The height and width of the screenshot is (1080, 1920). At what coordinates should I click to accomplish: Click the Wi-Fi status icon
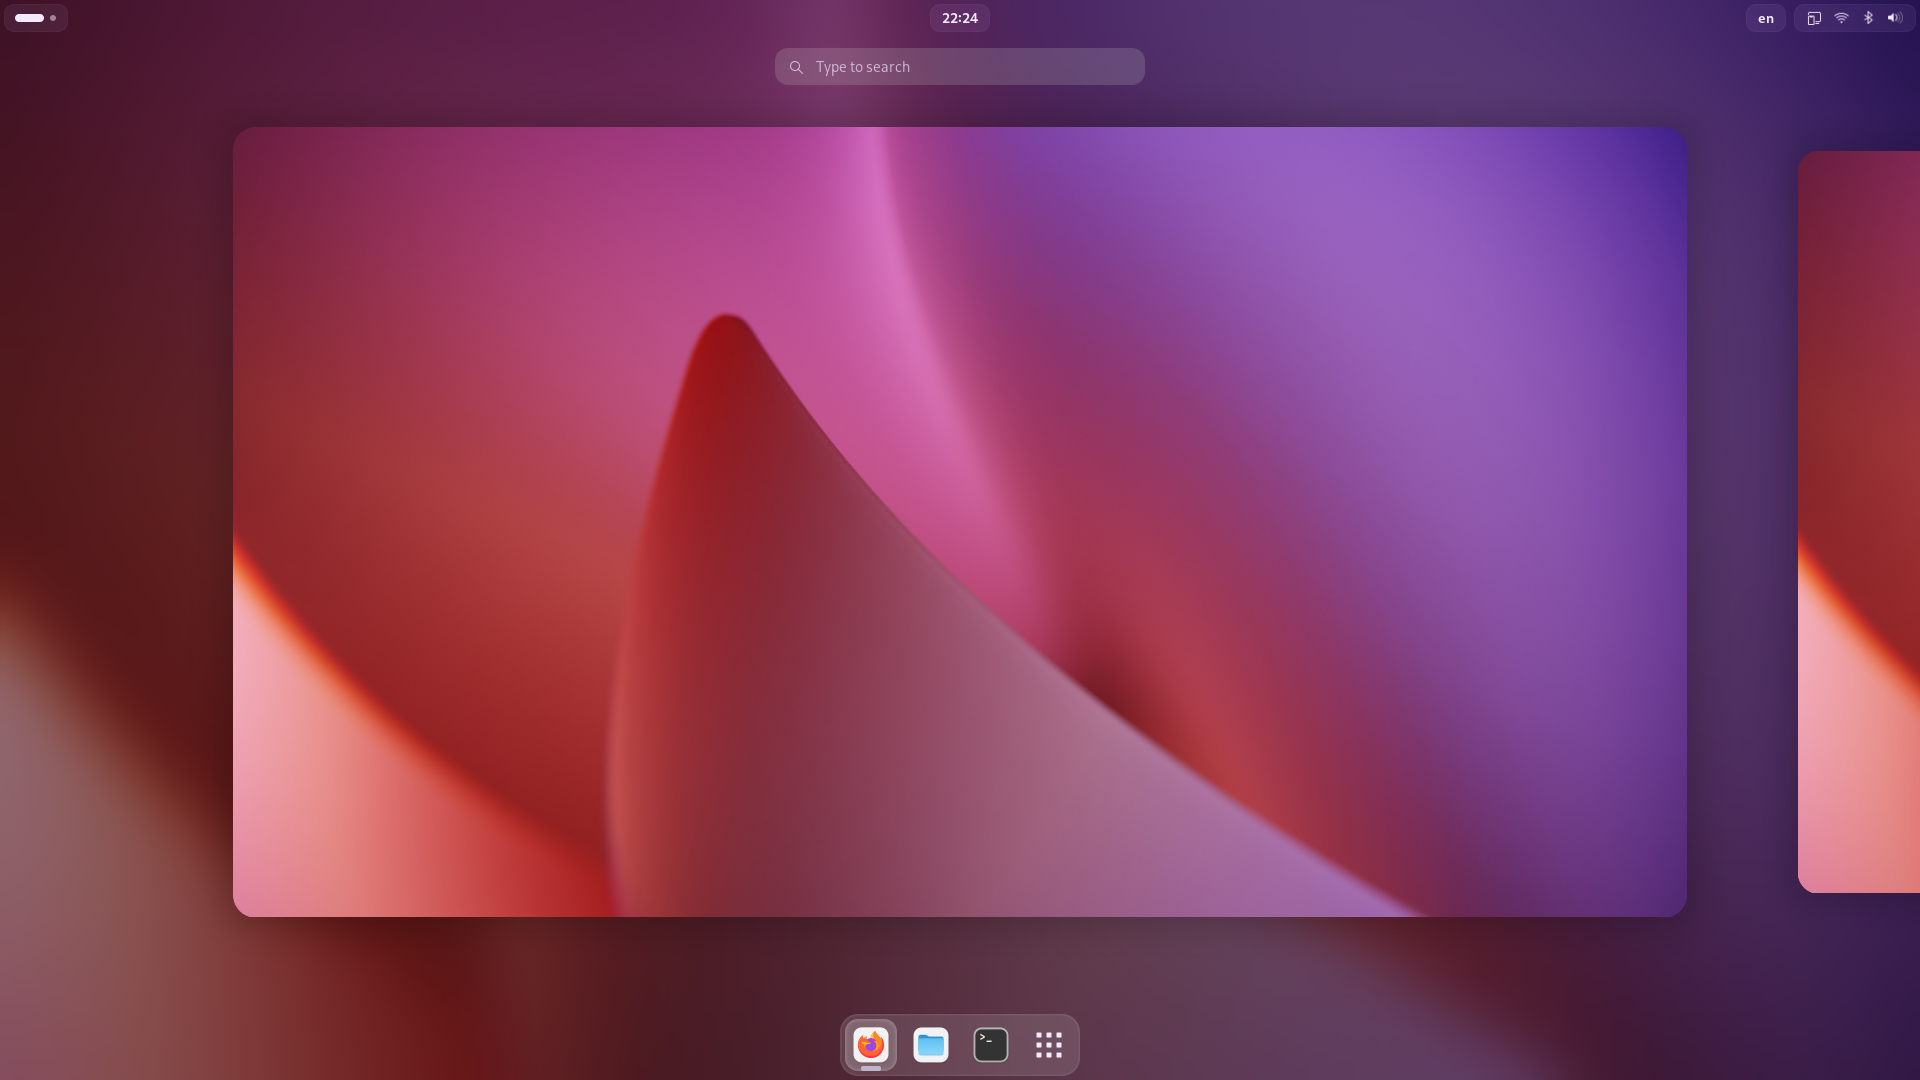pyautogui.click(x=1841, y=18)
